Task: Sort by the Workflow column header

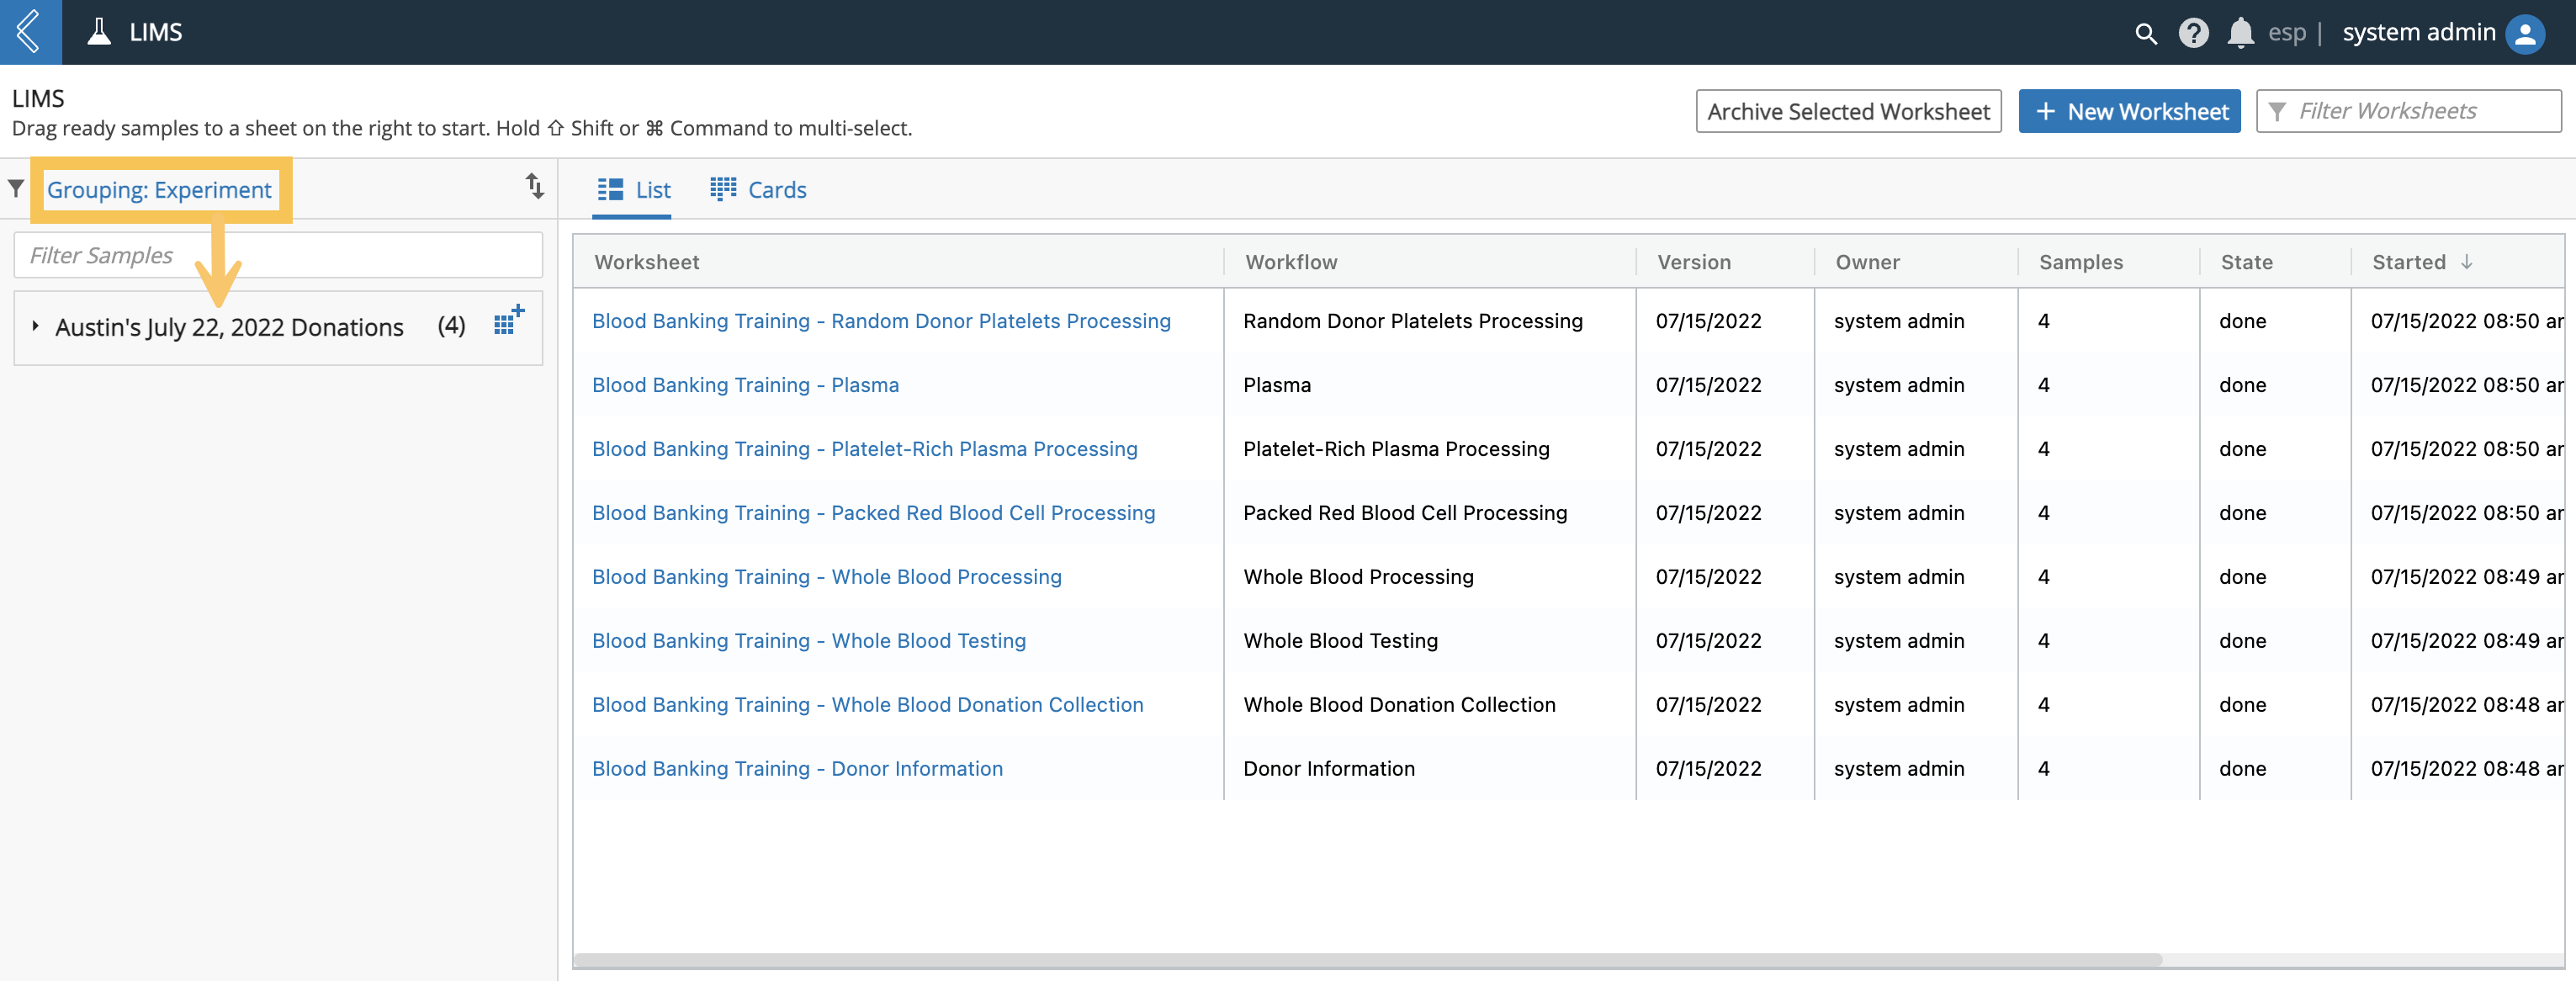Action: tap(1291, 262)
